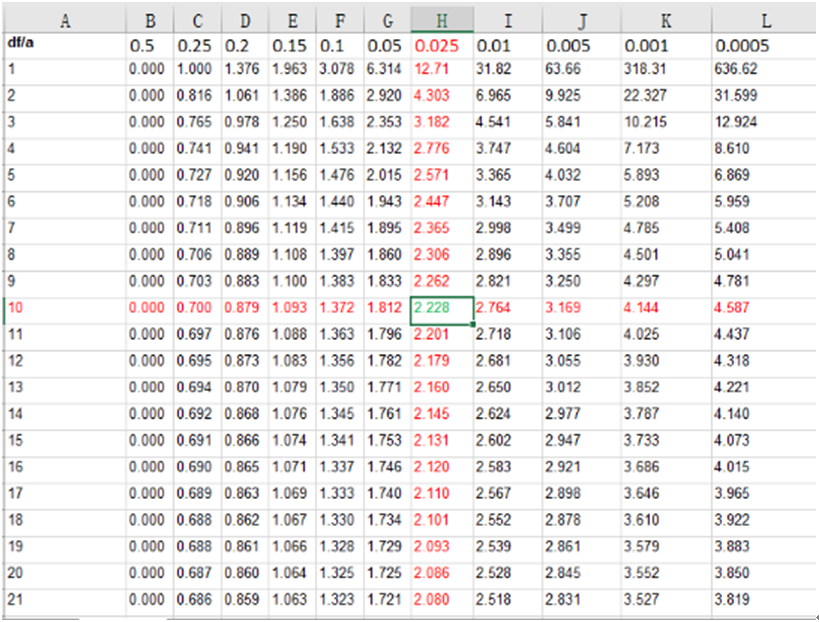Screen dimensions: 819x622
Task: Click the red 0.025 alpha cell
Action: tap(442, 46)
